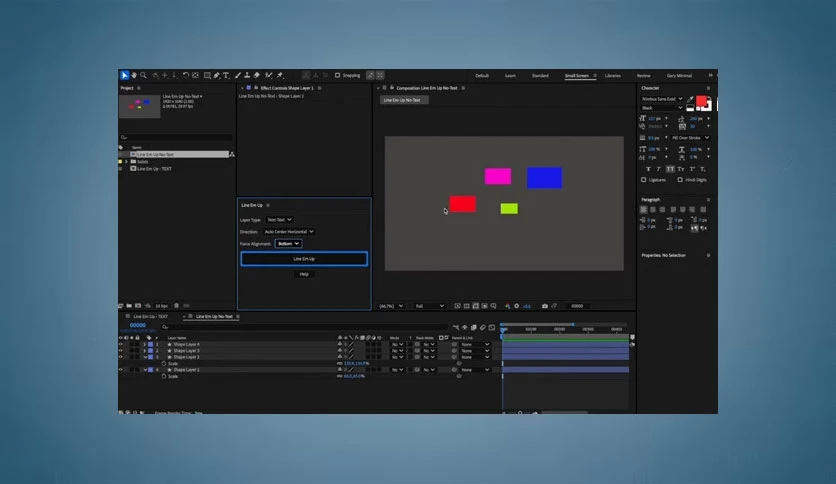This screenshot has width=836, height=484.
Task: Click the Line Em Up No-Text viewer breadcrumb
Action: point(404,100)
